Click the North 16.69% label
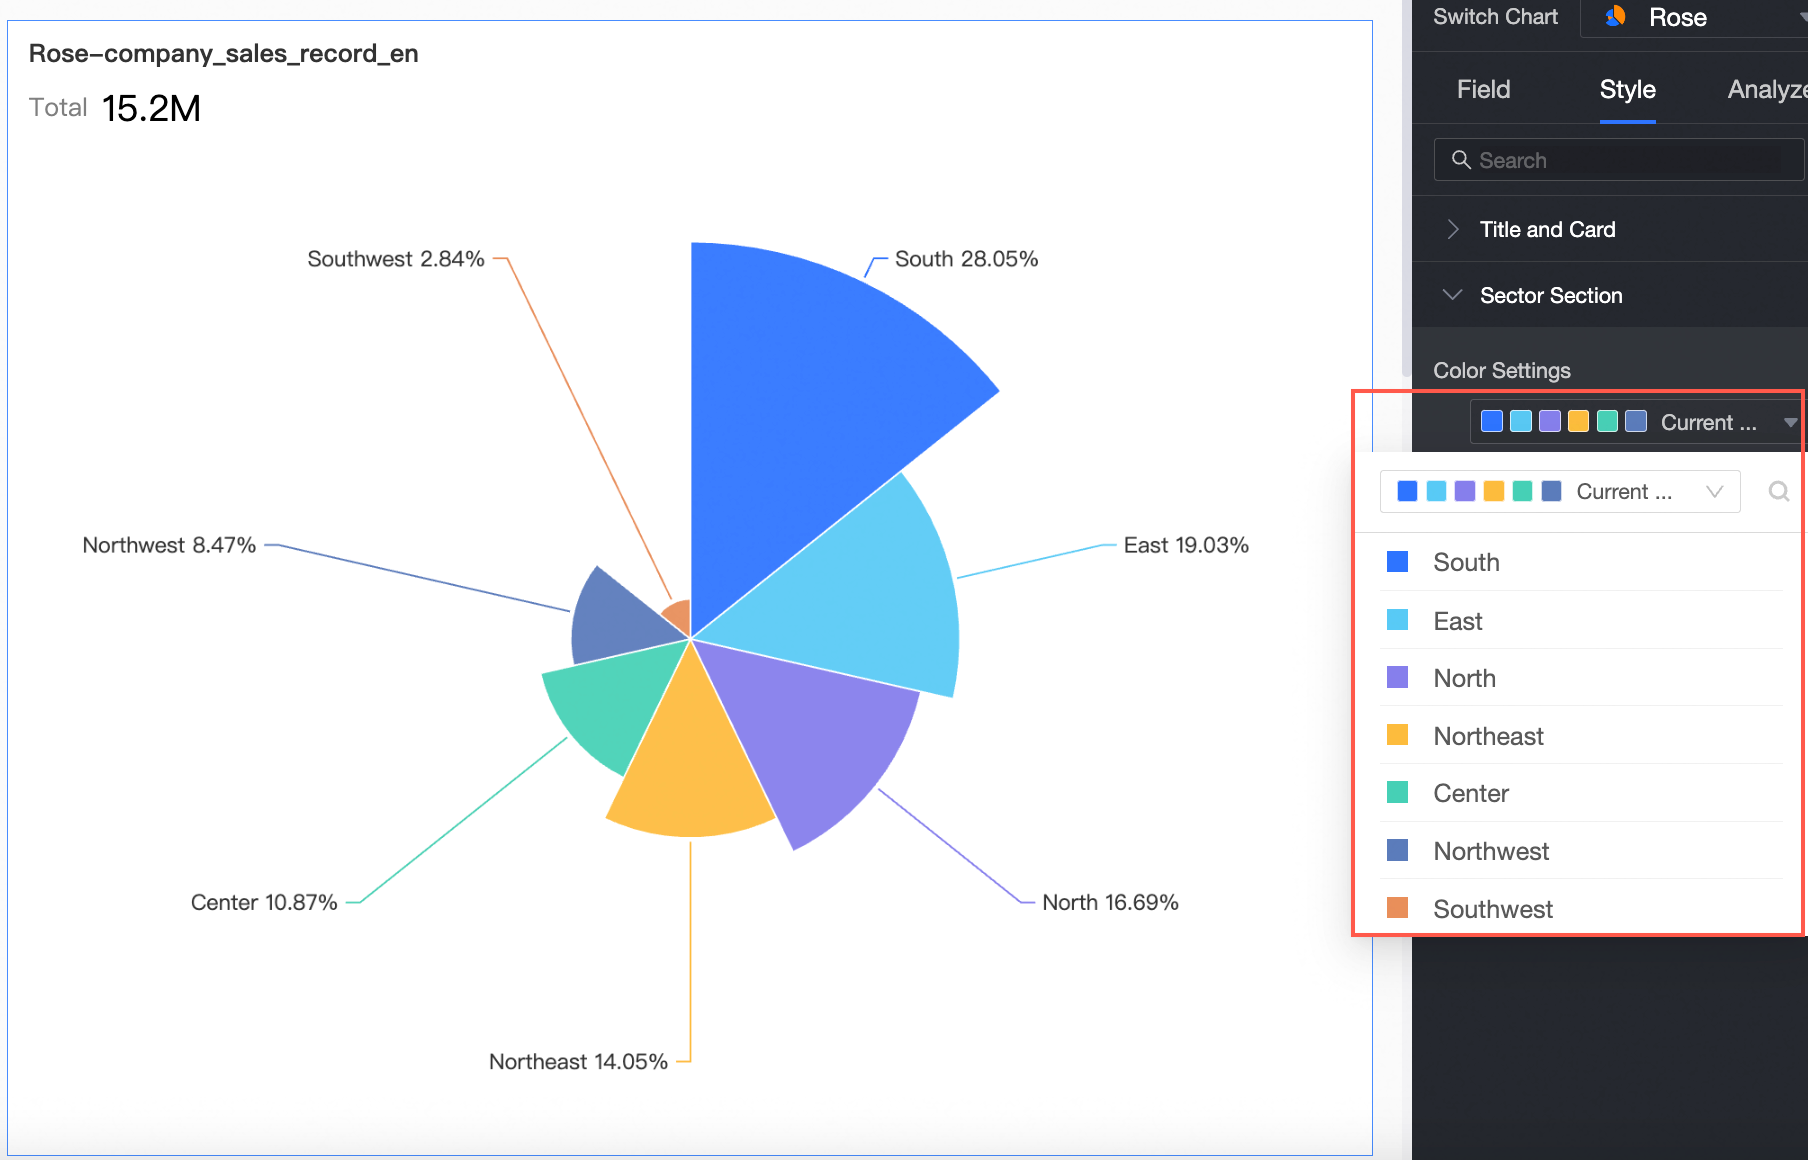Image resolution: width=1808 pixels, height=1160 pixels. pos(1110,902)
